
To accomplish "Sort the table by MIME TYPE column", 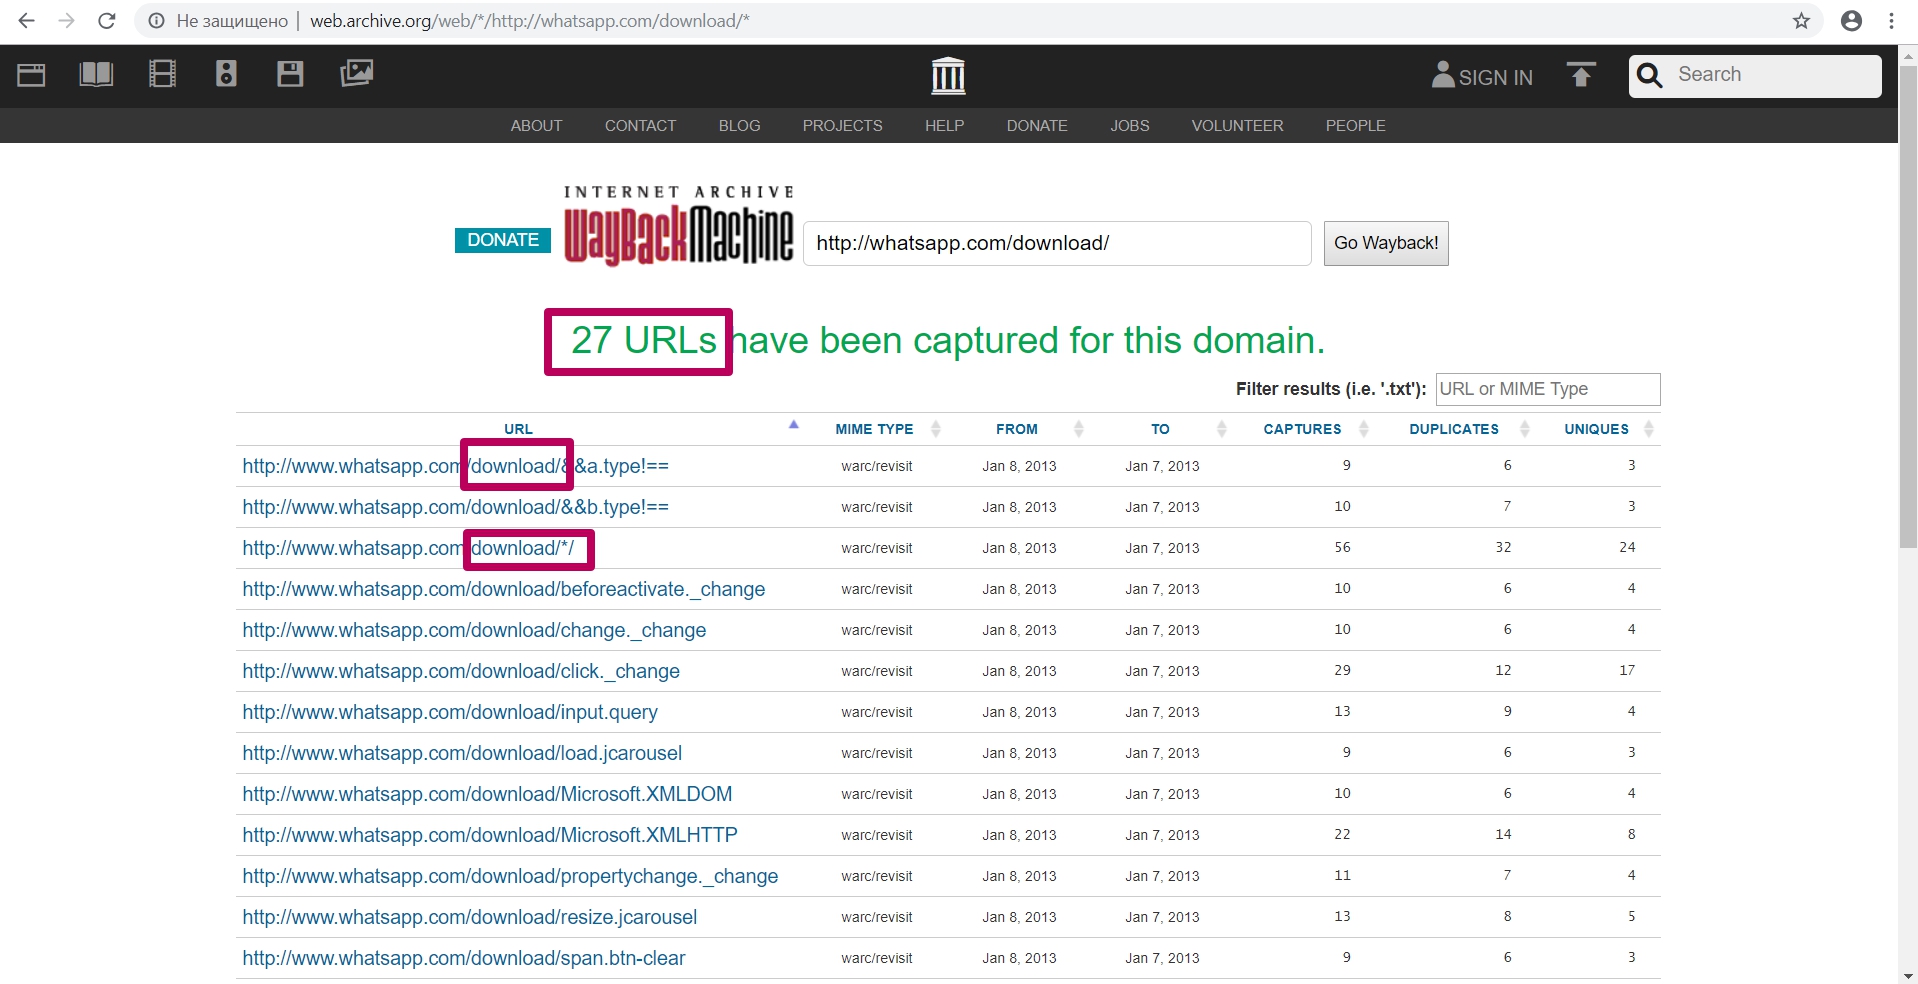I will point(874,429).
